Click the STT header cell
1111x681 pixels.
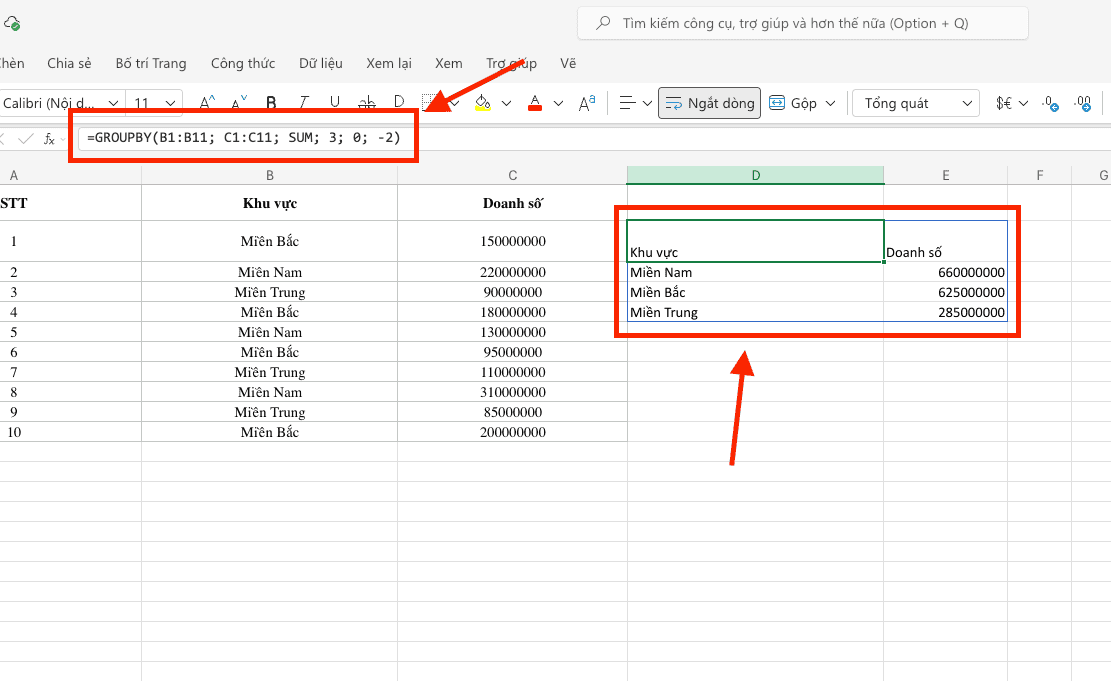tap(71, 203)
